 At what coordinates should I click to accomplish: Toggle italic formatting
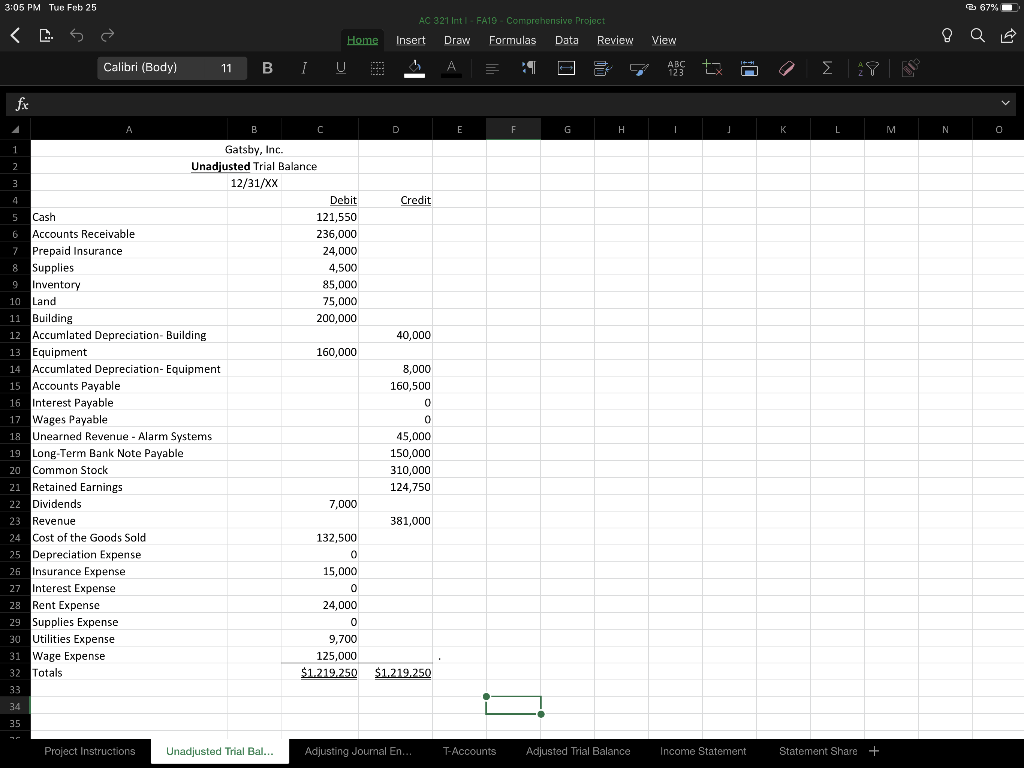[304, 68]
